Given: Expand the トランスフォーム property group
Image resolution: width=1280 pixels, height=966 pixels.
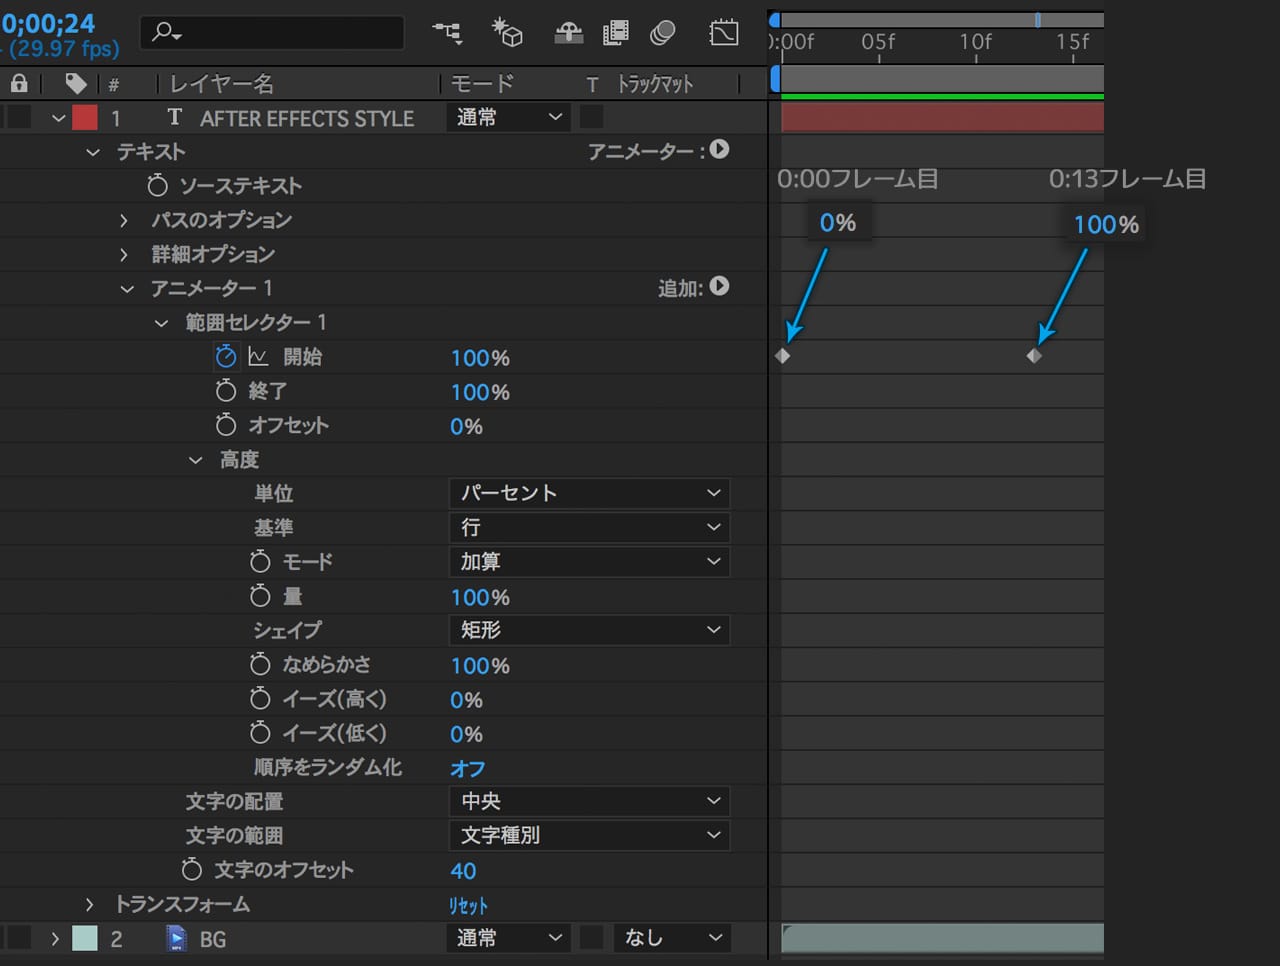Looking at the screenshot, I should 90,905.
